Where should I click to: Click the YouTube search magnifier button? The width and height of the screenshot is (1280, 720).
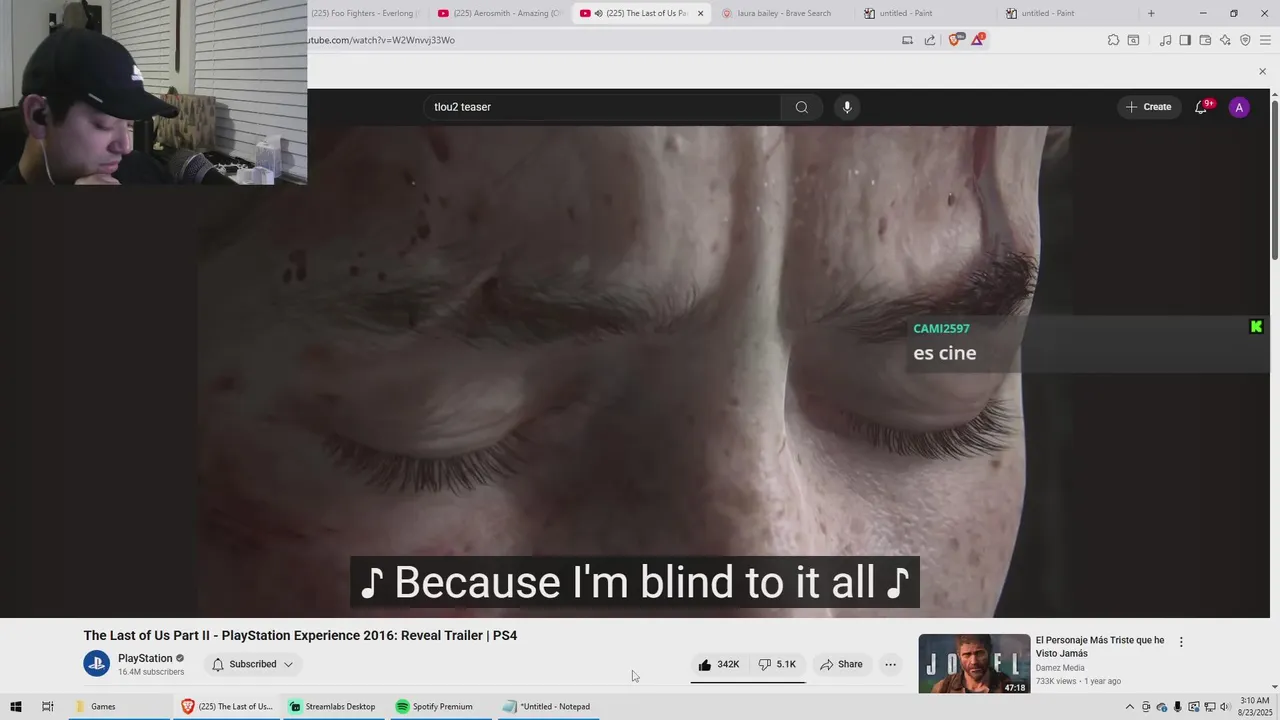[801, 107]
